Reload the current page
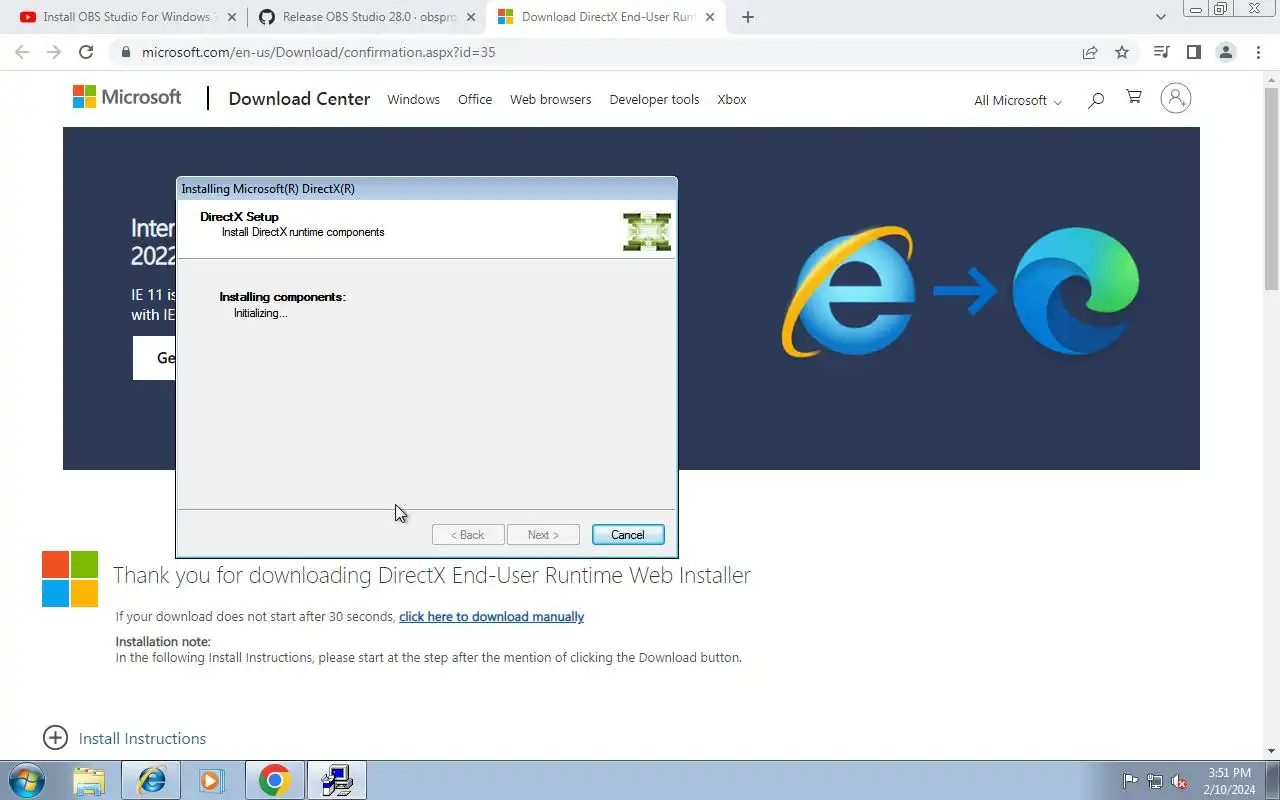 click(86, 52)
